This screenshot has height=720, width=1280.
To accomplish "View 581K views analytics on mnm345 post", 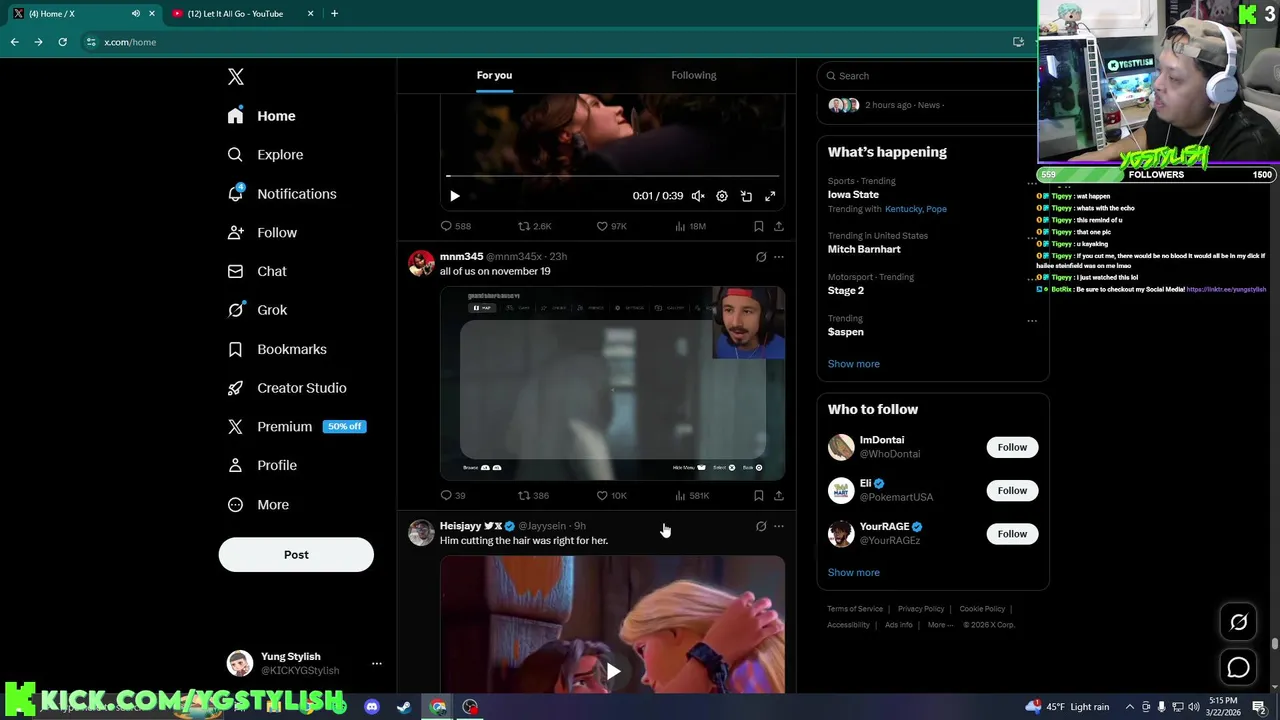I will [x=692, y=495].
